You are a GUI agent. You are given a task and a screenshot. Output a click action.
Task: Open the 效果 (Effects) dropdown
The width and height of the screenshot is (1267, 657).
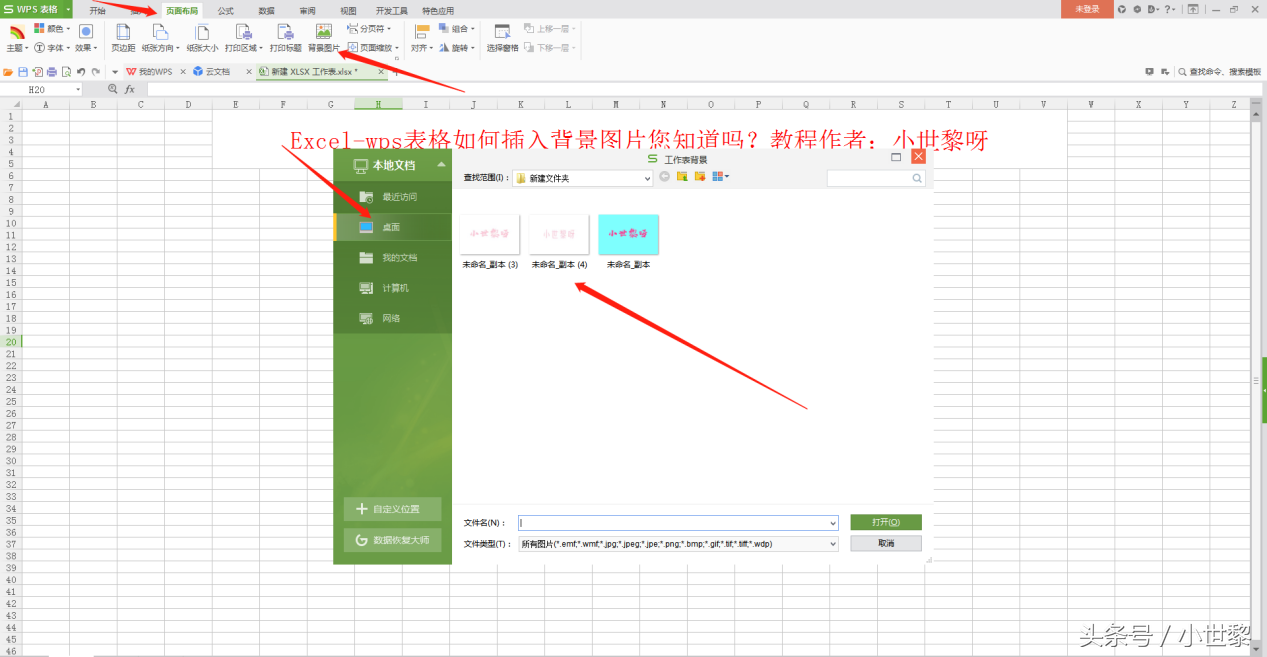pyautogui.click(x=86, y=39)
